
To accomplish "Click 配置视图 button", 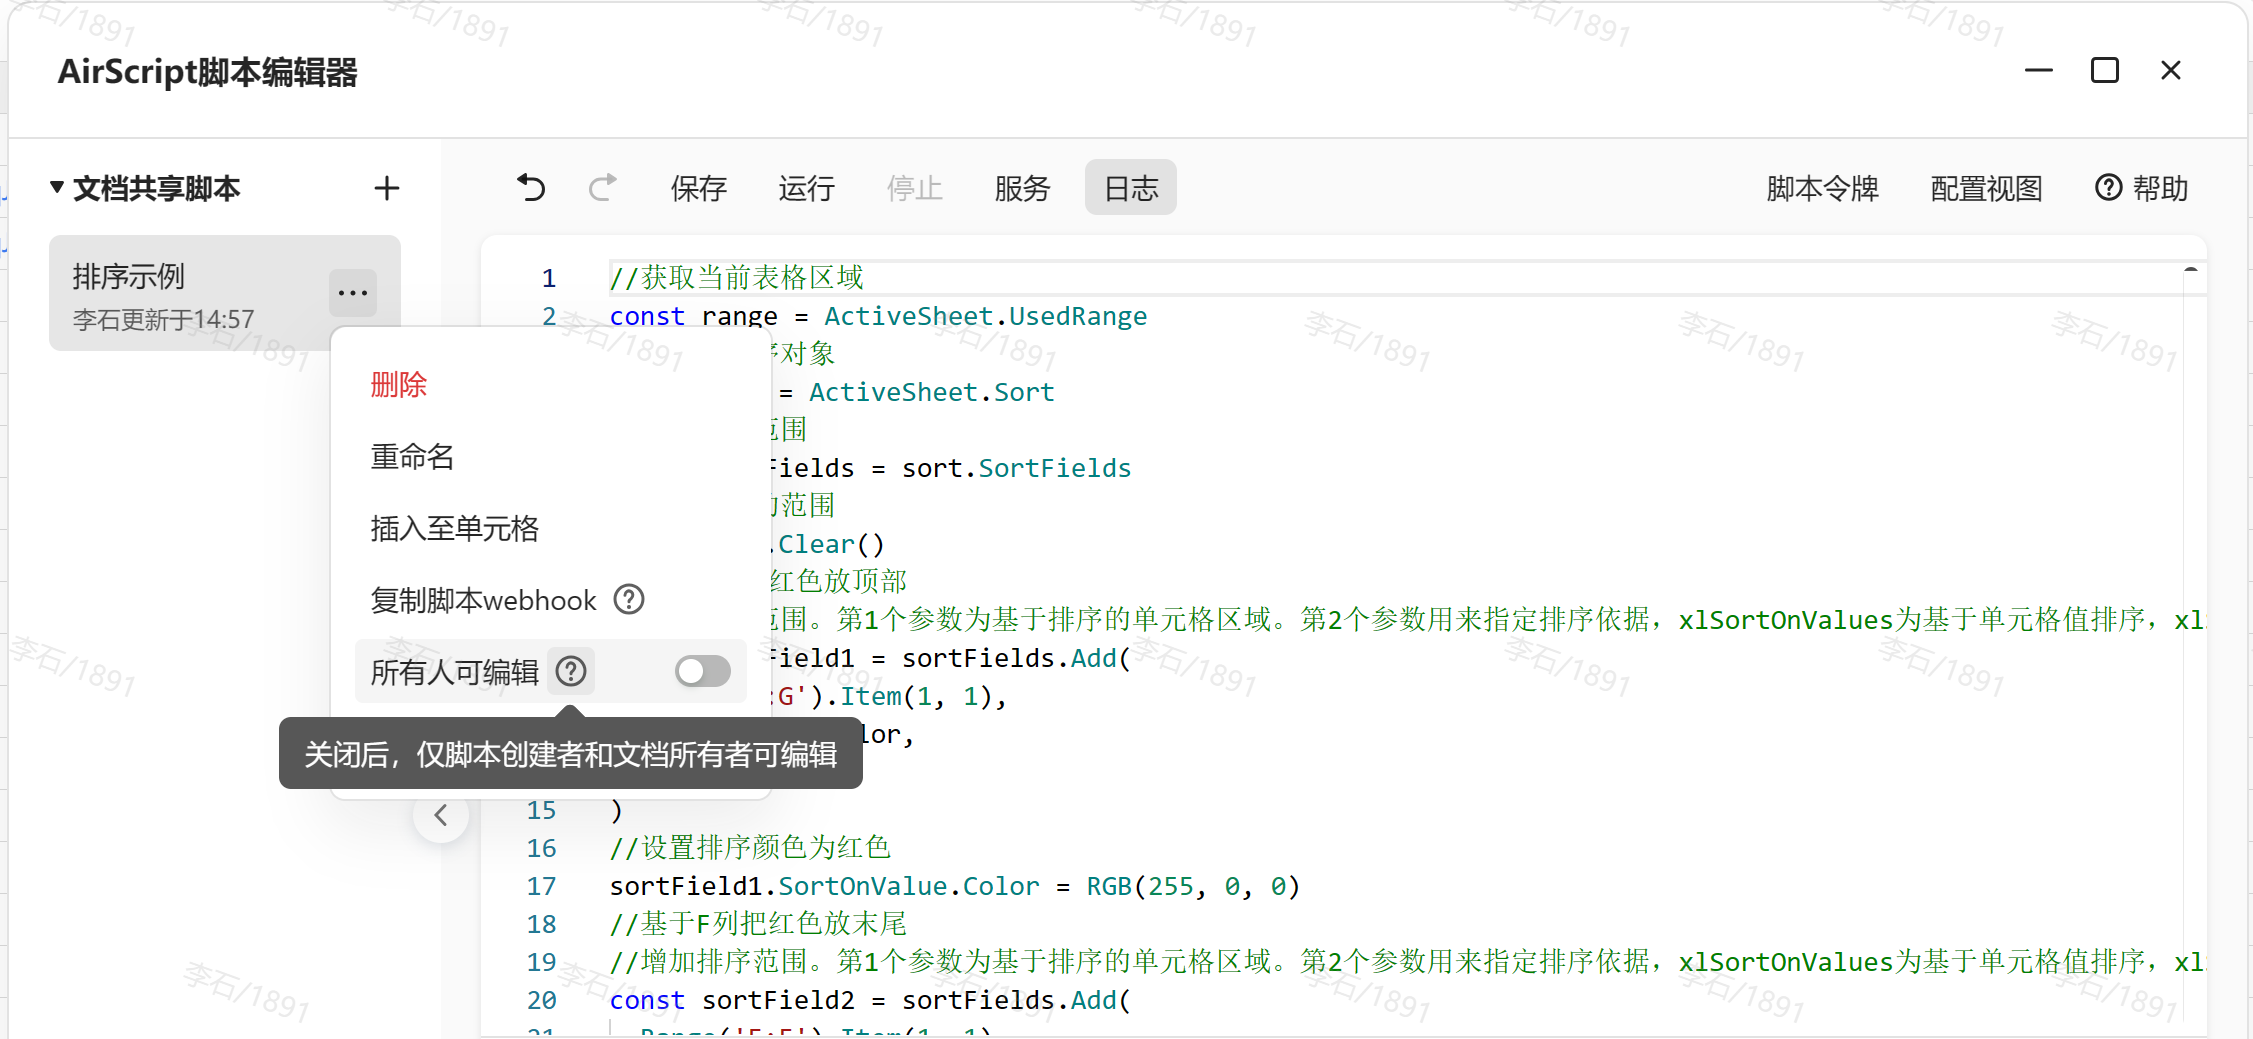I will [1986, 188].
